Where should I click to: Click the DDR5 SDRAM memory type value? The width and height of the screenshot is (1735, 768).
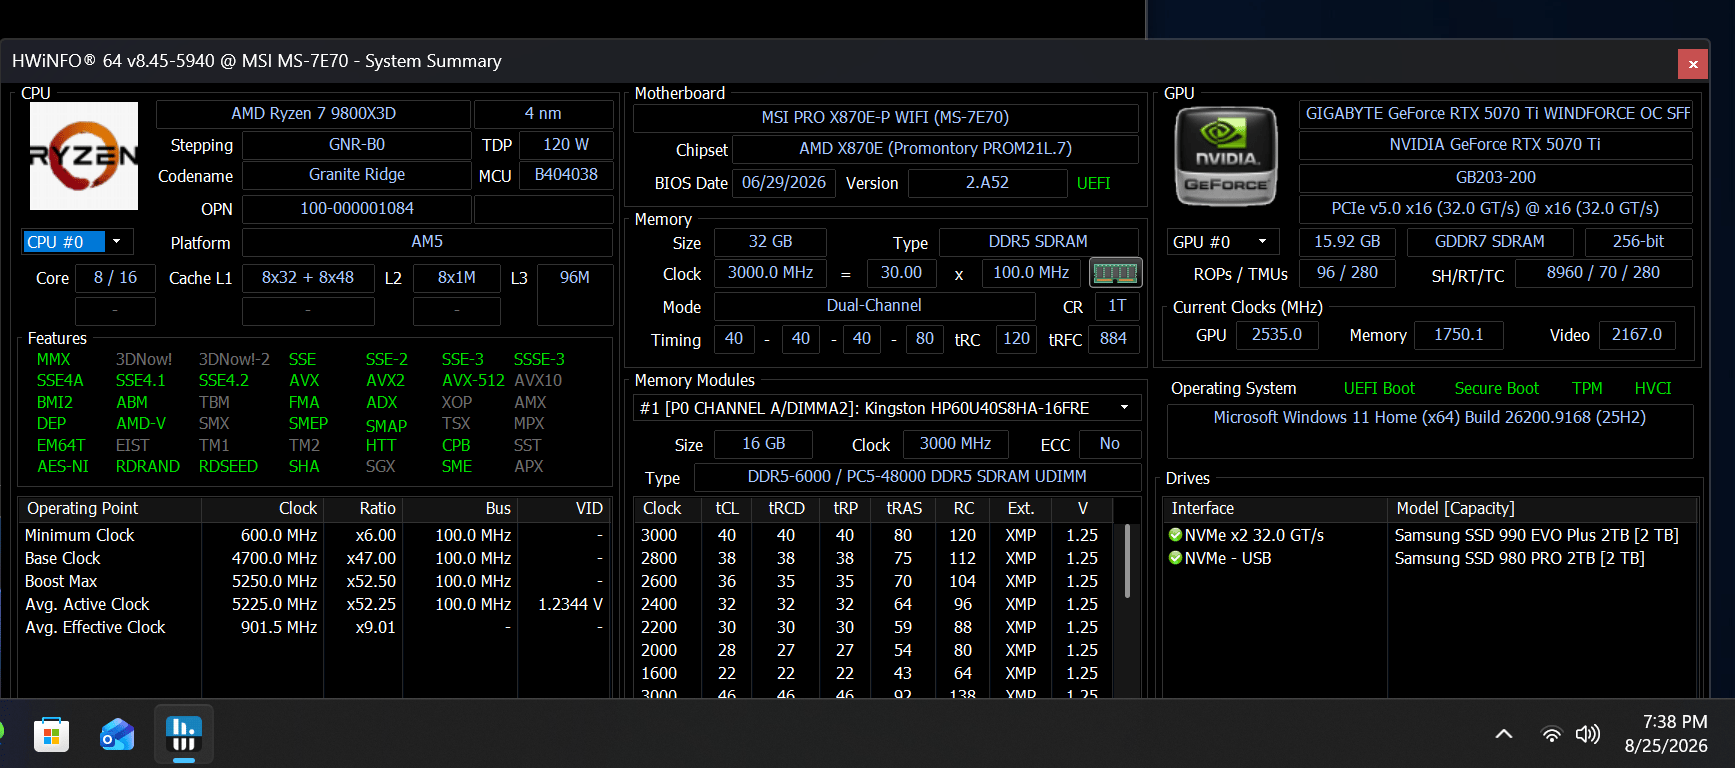pos(1038,242)
